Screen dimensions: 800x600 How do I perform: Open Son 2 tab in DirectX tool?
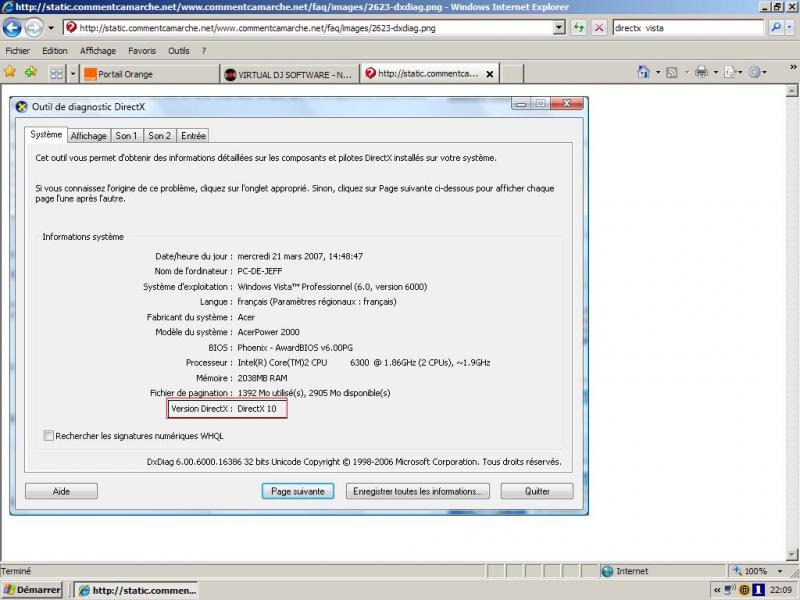[160, 136]
